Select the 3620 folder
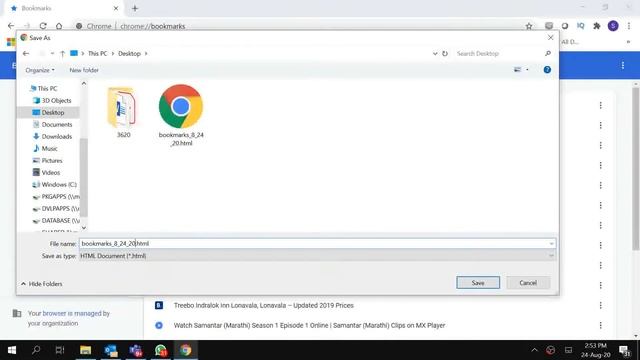This screenshot has height=360, width=640. 123,113
